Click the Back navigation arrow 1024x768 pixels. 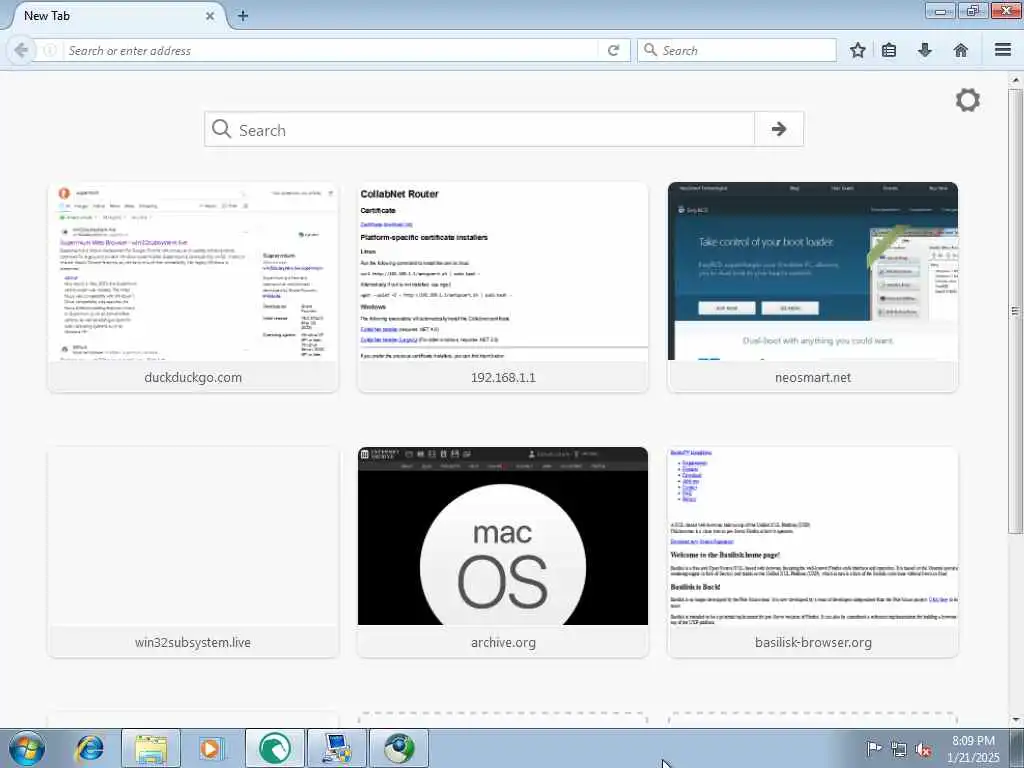tap(21, 50)
